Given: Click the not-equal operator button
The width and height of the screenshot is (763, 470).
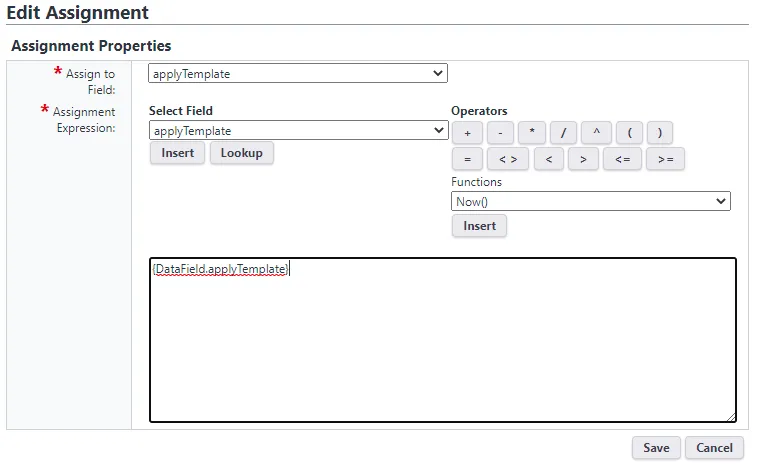Looking at the screenshot, I should (507, 159).
